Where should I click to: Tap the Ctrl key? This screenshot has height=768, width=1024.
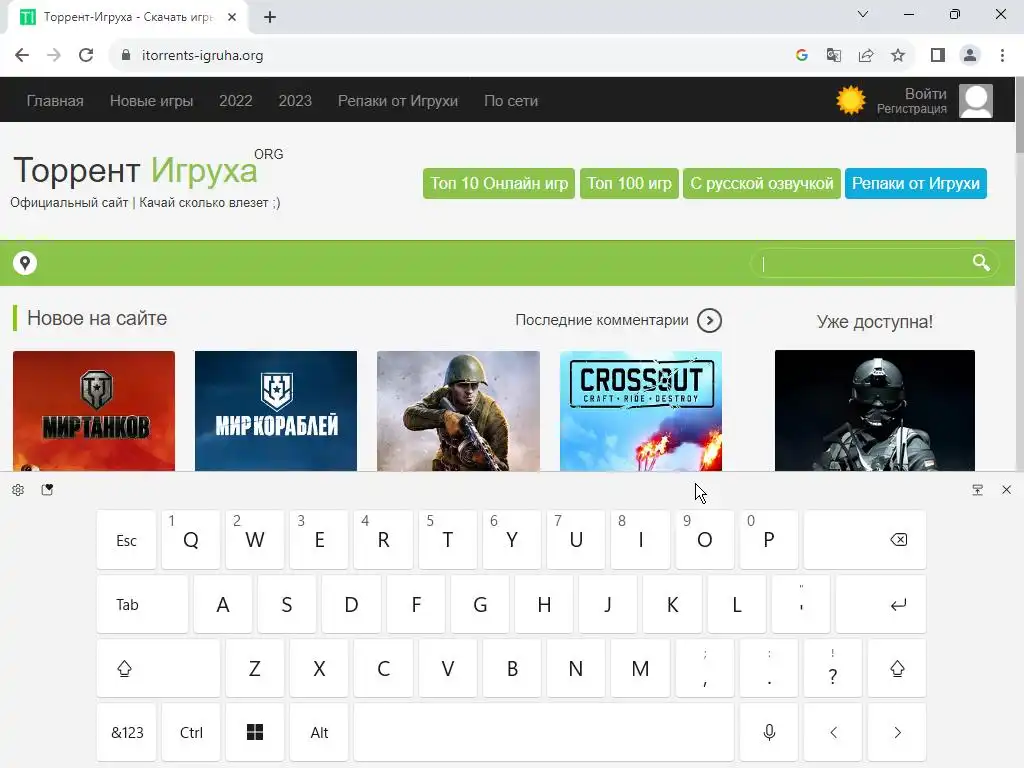[191, 733]
